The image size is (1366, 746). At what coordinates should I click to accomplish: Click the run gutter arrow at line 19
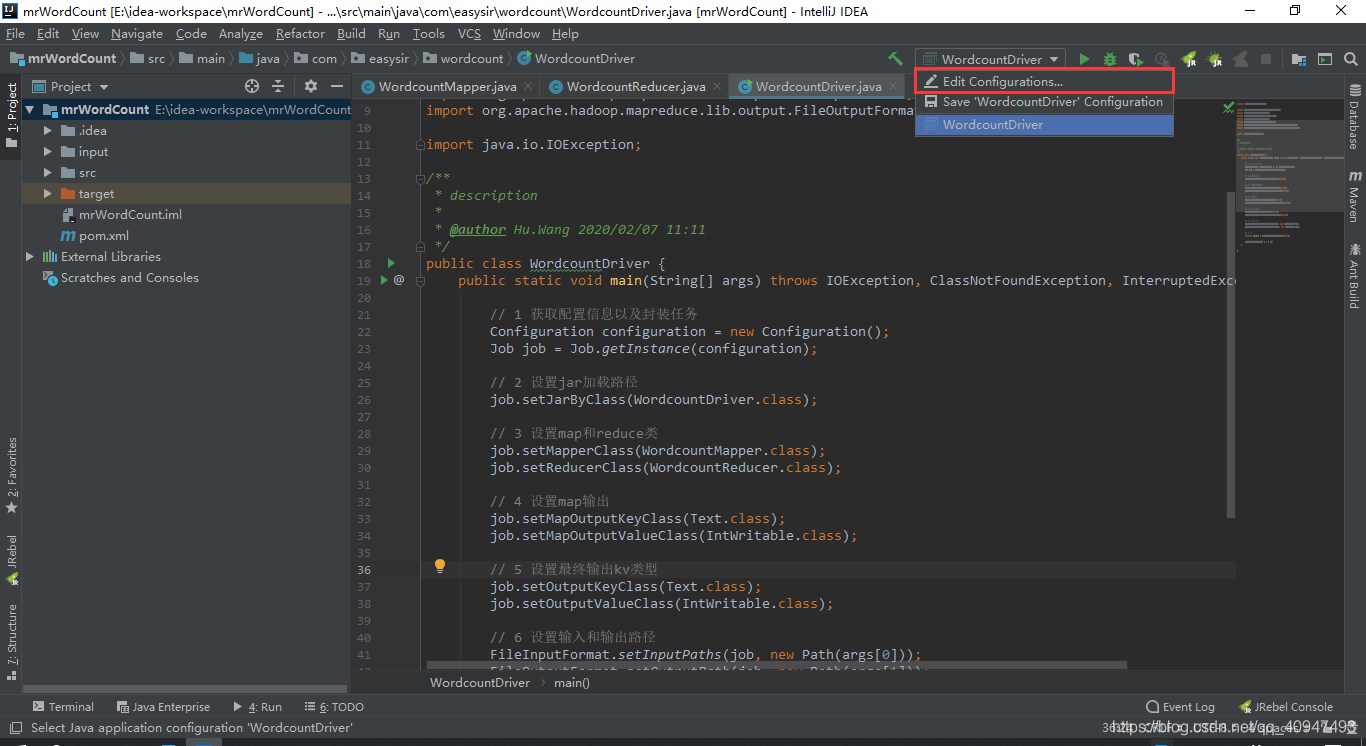[x=384, y=280]
